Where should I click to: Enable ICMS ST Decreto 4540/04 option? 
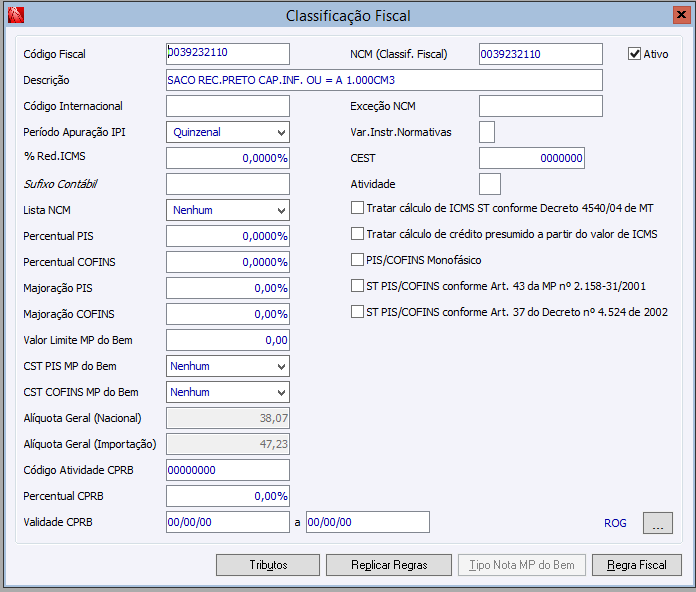click(358, 208)
